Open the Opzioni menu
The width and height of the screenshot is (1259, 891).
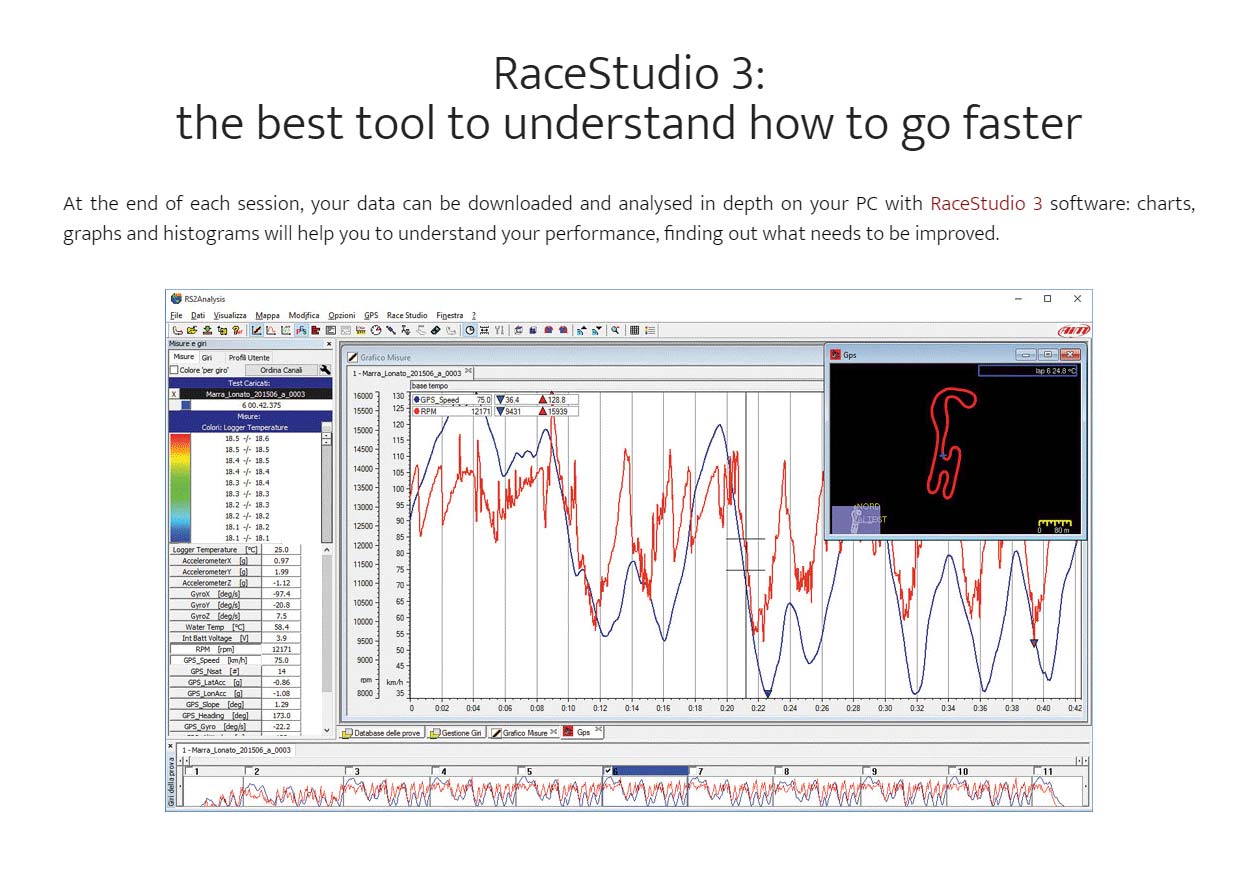point(342,315)
